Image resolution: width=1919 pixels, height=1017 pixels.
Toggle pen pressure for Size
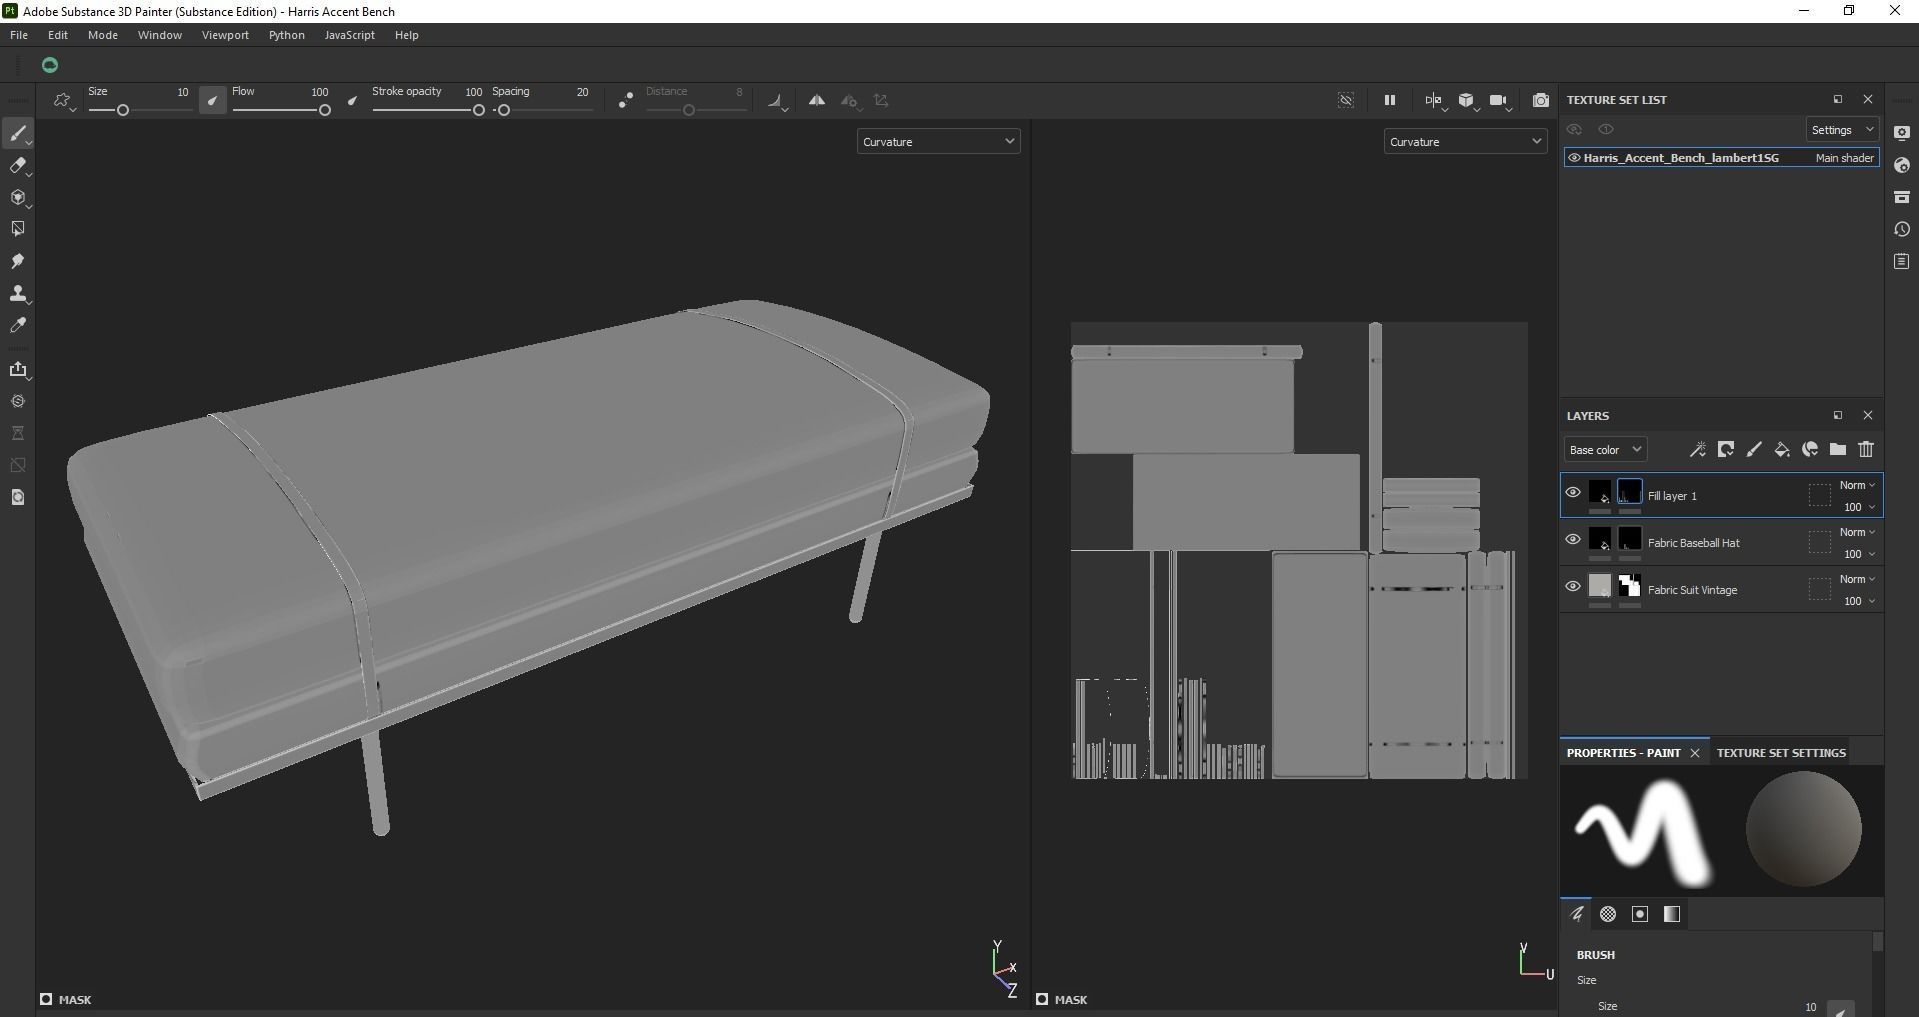pyautogui.click(x=212, y=100)
